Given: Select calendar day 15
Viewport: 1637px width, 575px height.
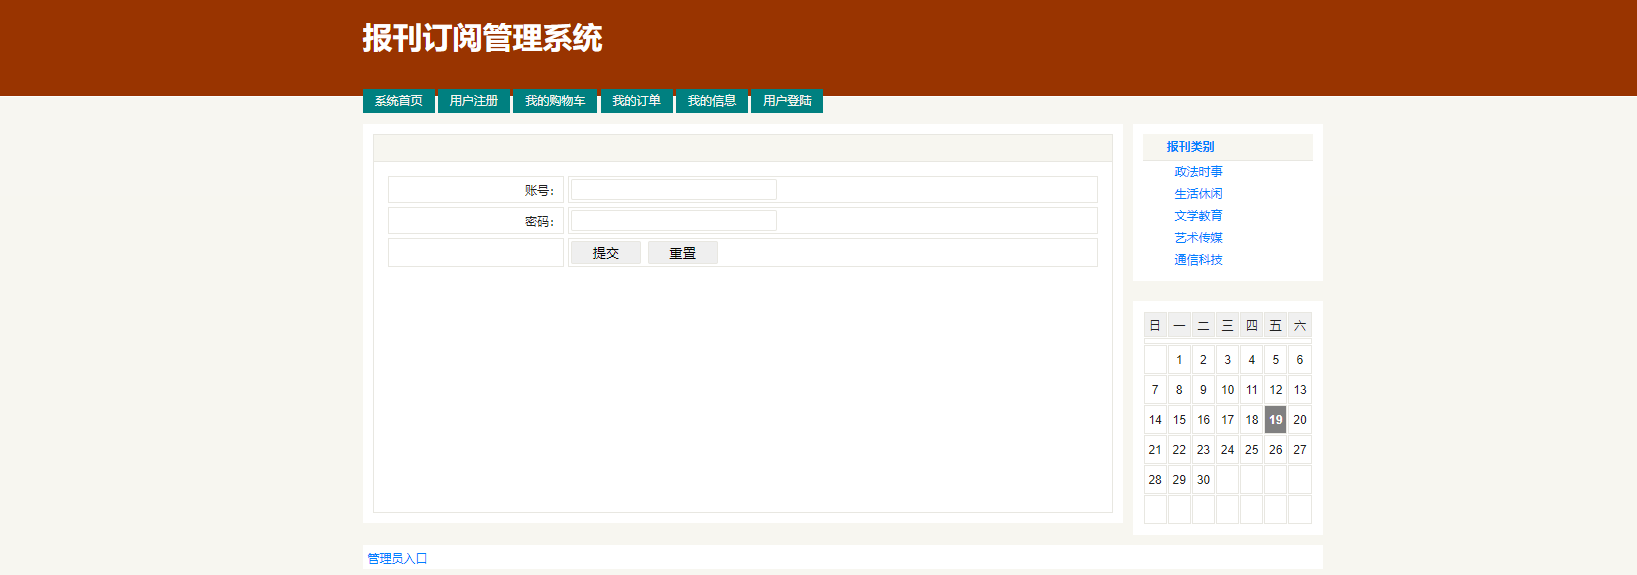Looking at the screenshot, I should point(1179,420).
